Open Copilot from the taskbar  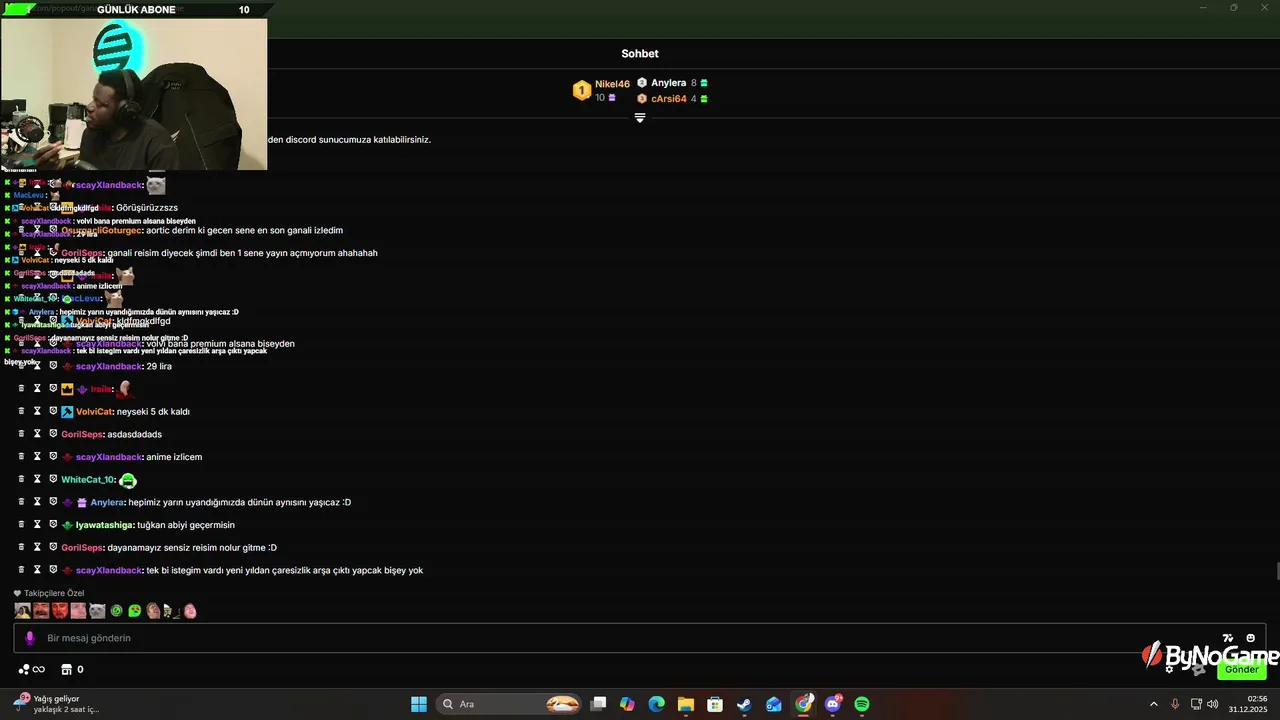click(627, 704)
